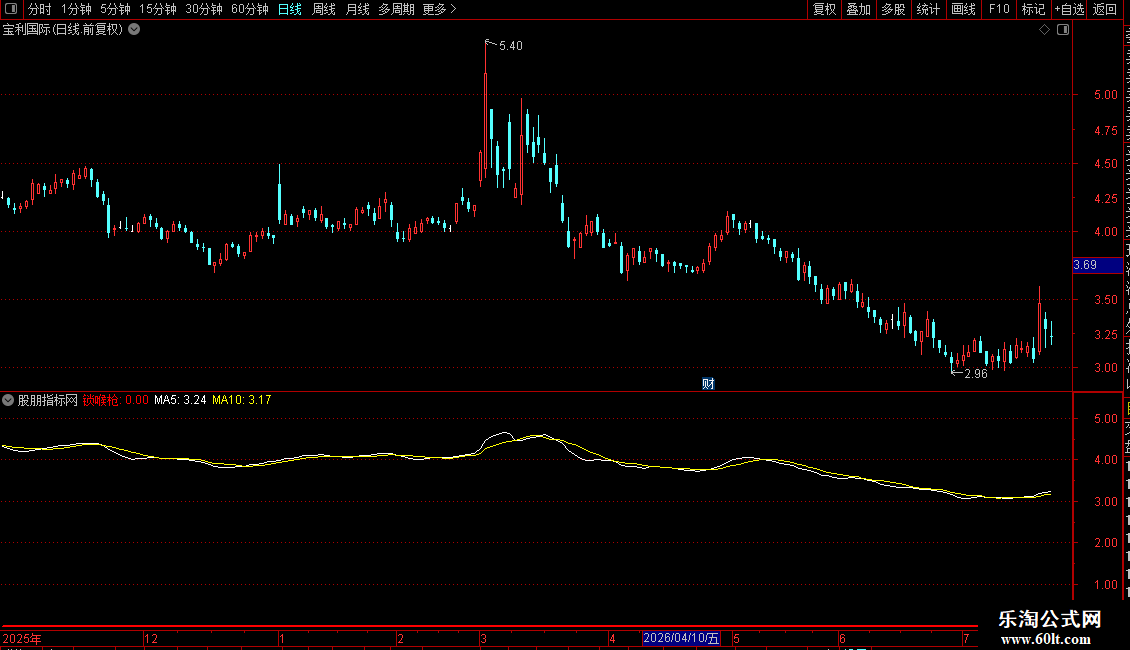
Task: Click the month 6 label on the time axis
Action: point(842,638)
